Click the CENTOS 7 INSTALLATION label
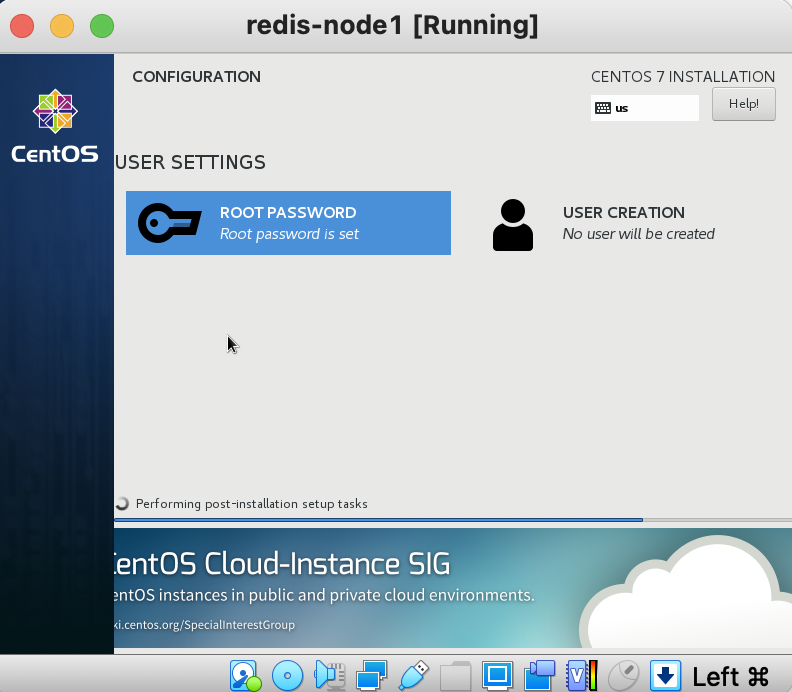 (x=683, y=77)
